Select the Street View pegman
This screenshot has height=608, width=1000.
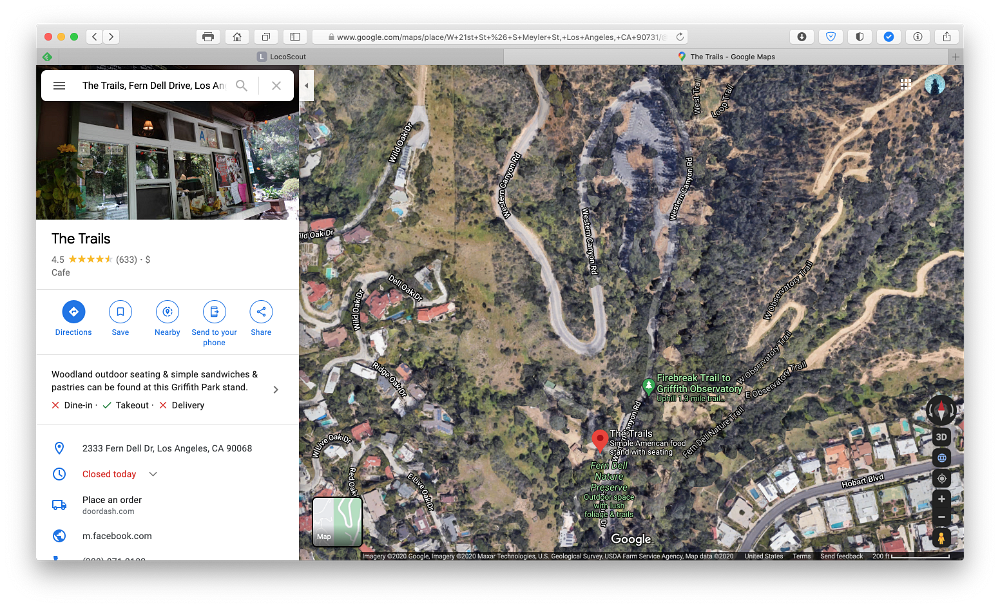(x=941, y=538)
